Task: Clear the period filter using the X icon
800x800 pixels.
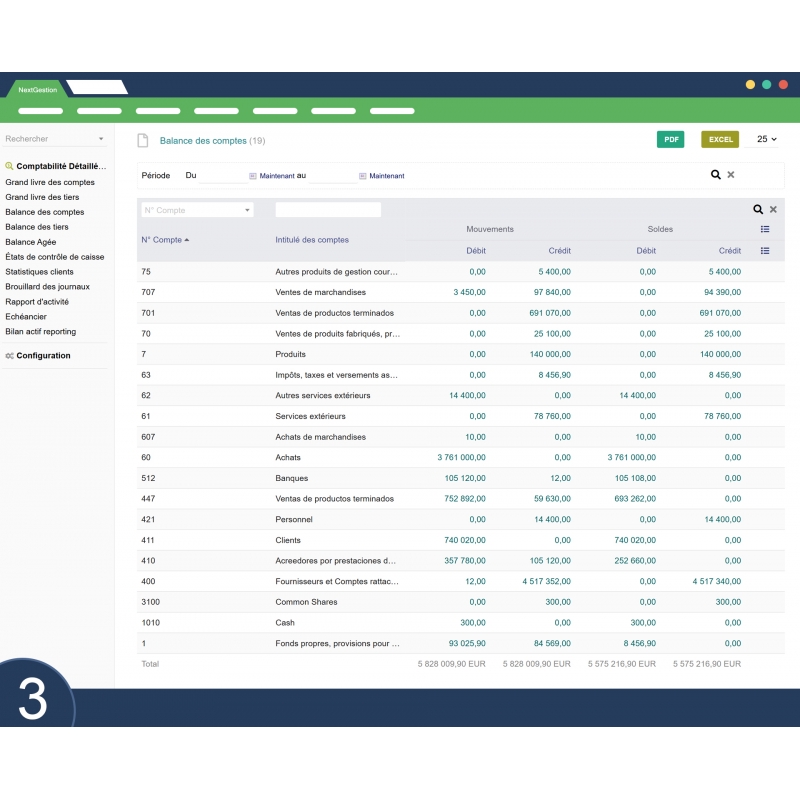Action: [731, 176]
